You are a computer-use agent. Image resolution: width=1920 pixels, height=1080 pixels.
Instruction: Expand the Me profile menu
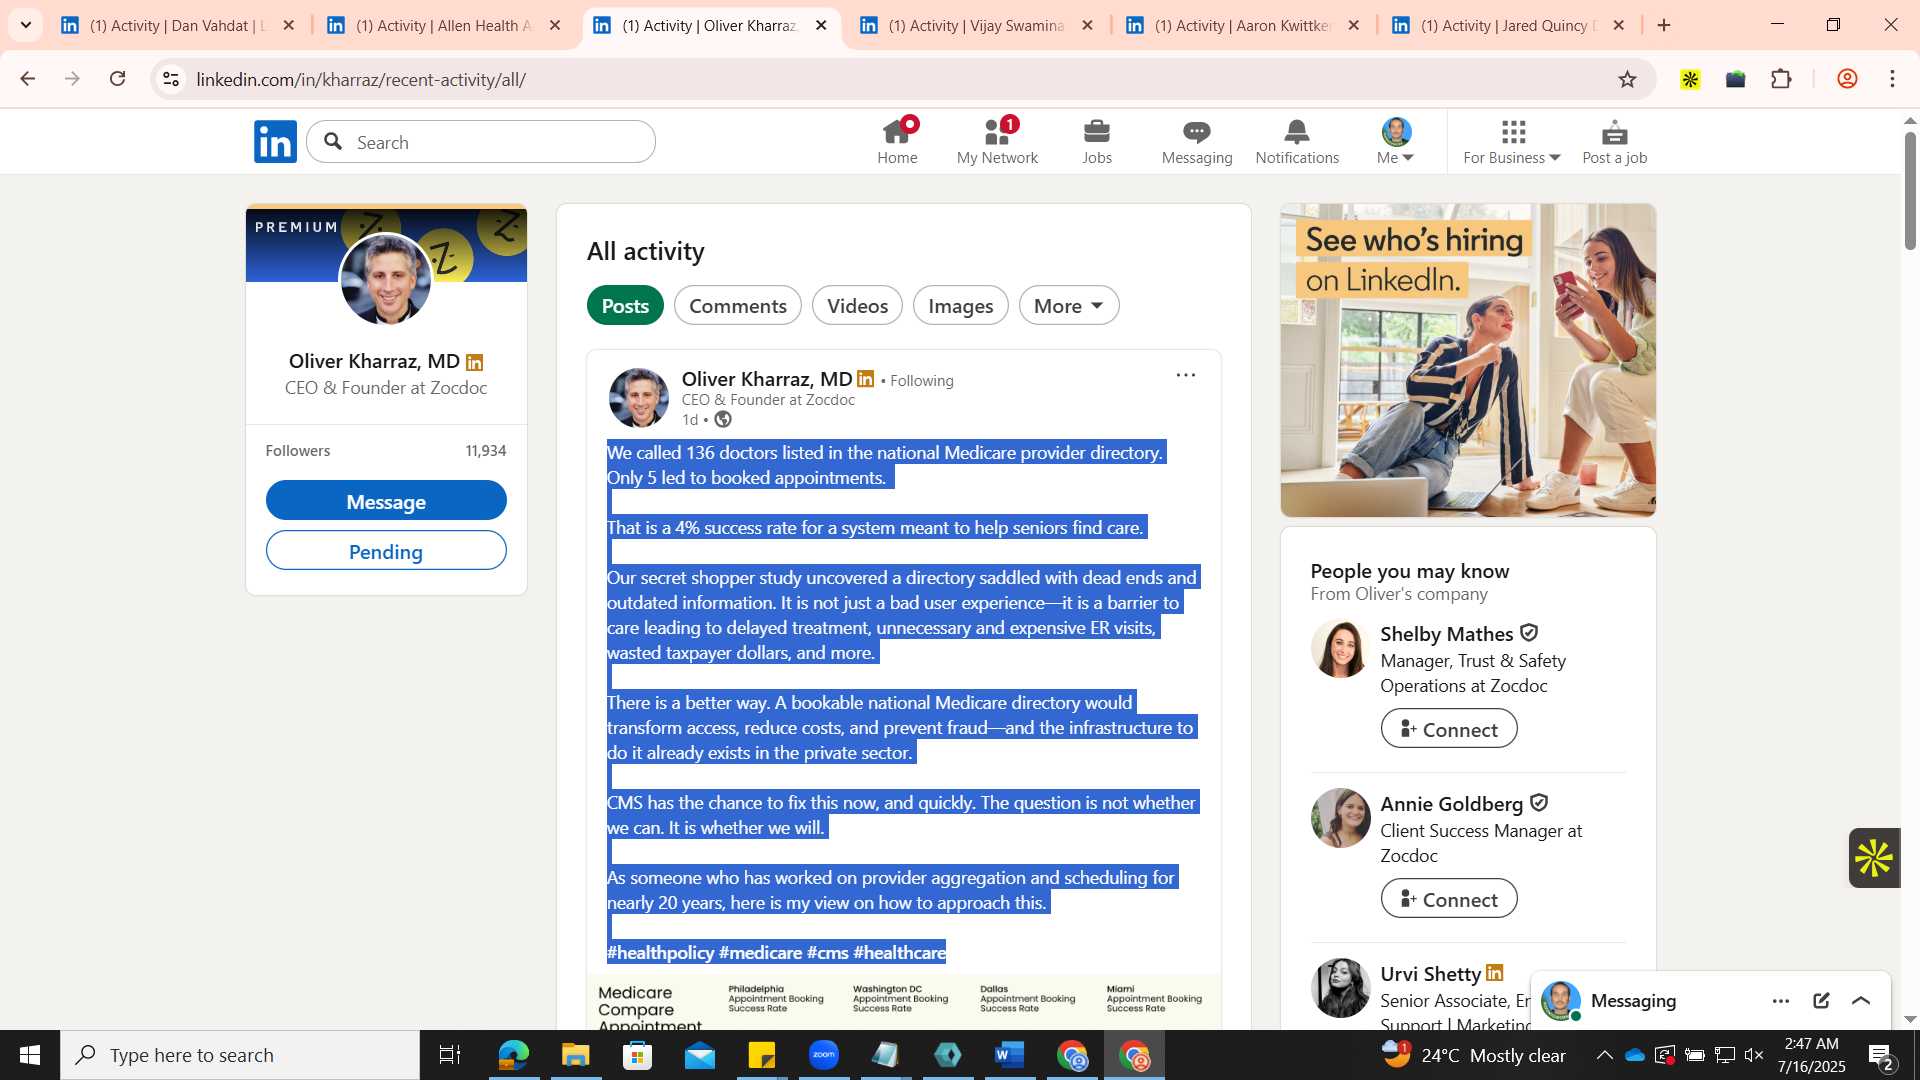1396,142
